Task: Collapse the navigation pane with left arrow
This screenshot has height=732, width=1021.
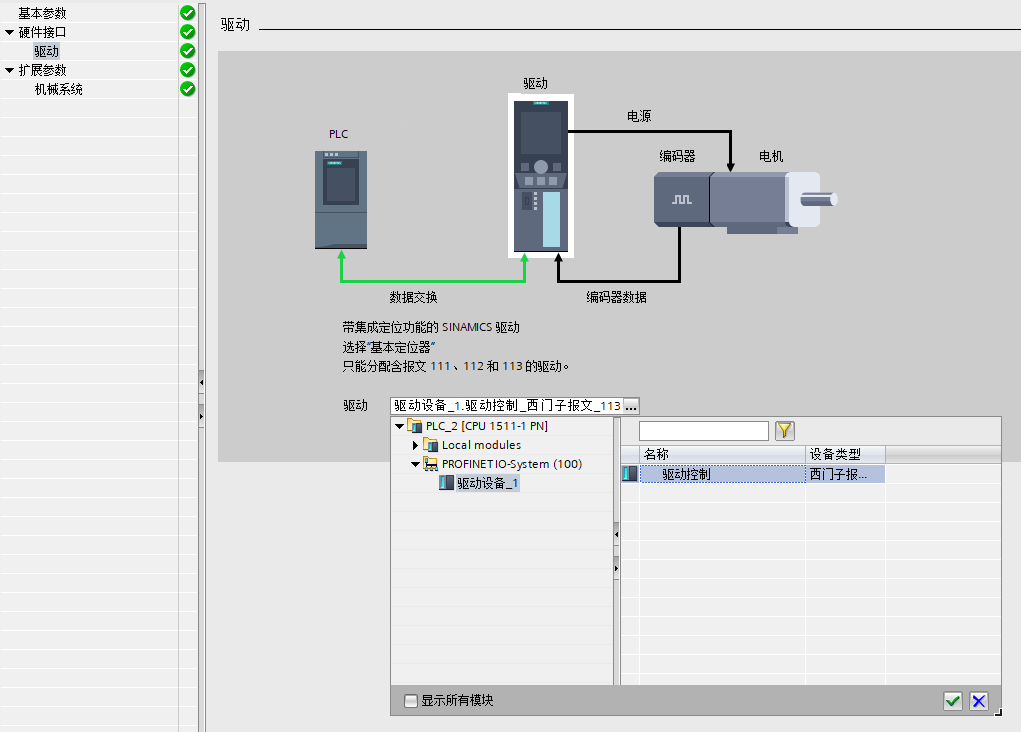Action: coord(201,382)
